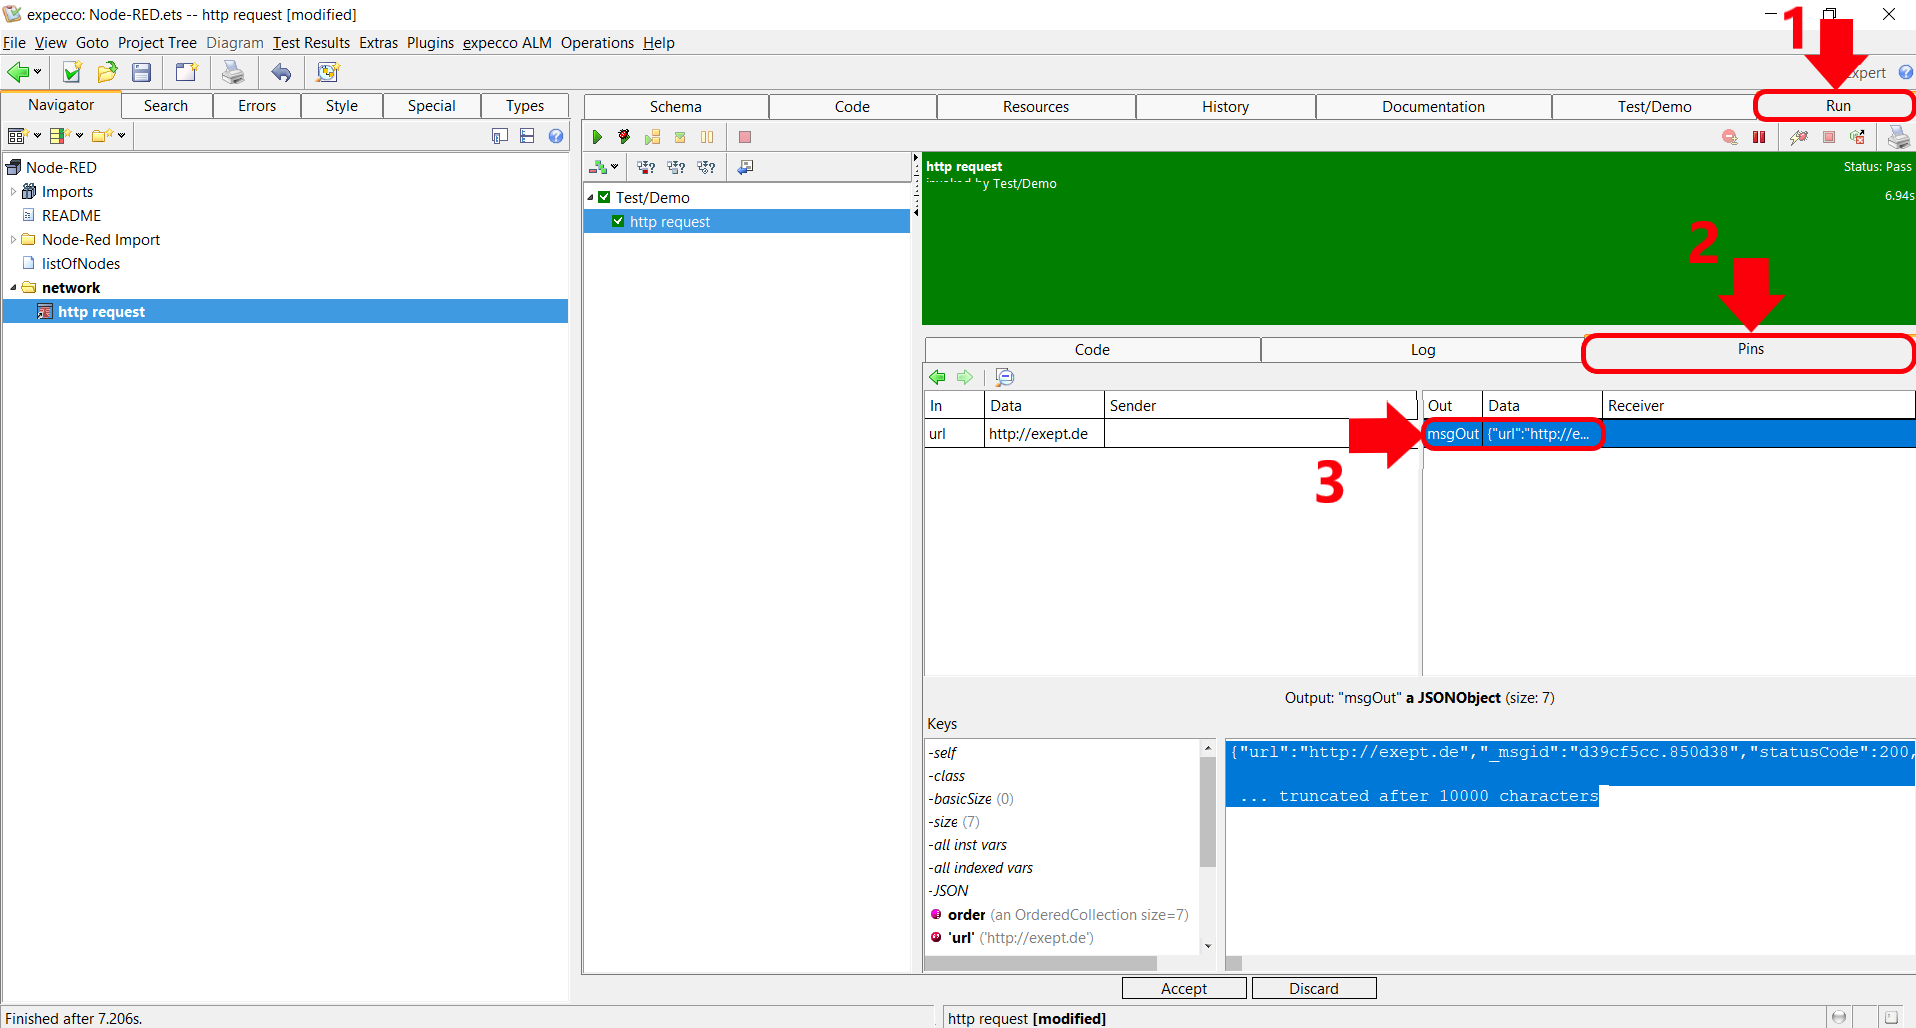Click the Accept button
This screenshot has width=1916, height=1028.
(1184, 988)
